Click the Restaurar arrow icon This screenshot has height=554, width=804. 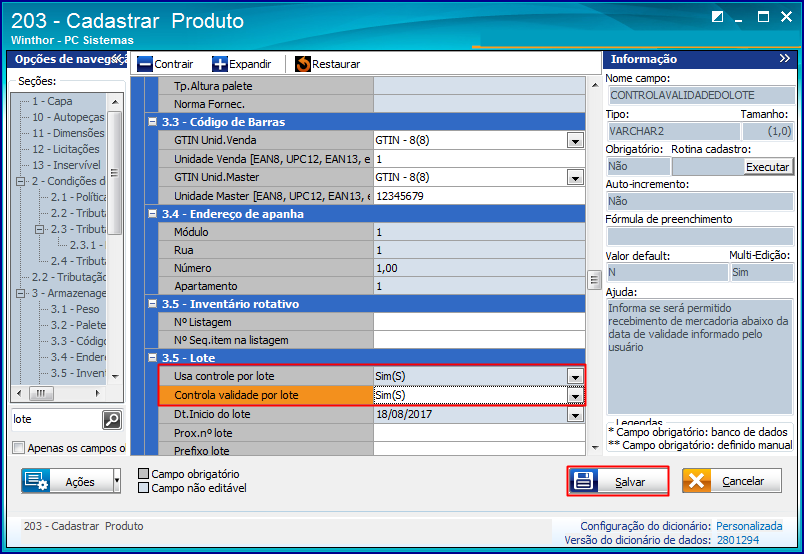click(303, 65)
